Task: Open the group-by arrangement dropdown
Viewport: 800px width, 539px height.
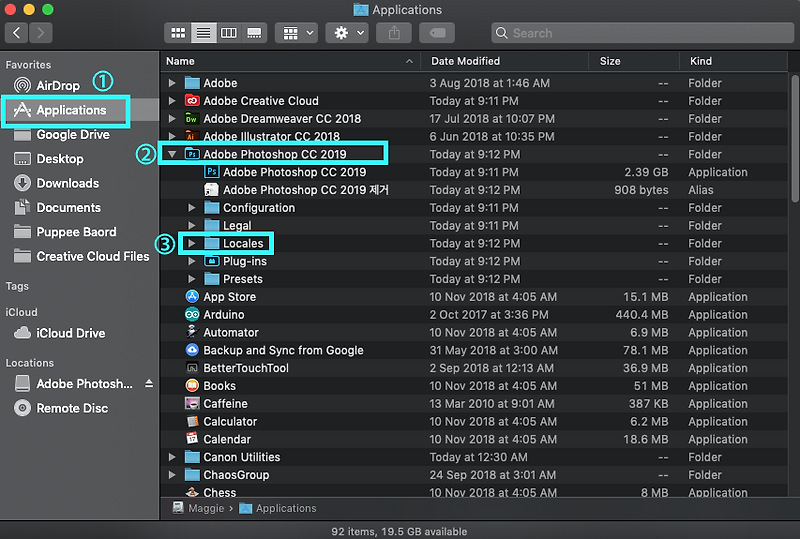Action: click(x=297, y=33)
